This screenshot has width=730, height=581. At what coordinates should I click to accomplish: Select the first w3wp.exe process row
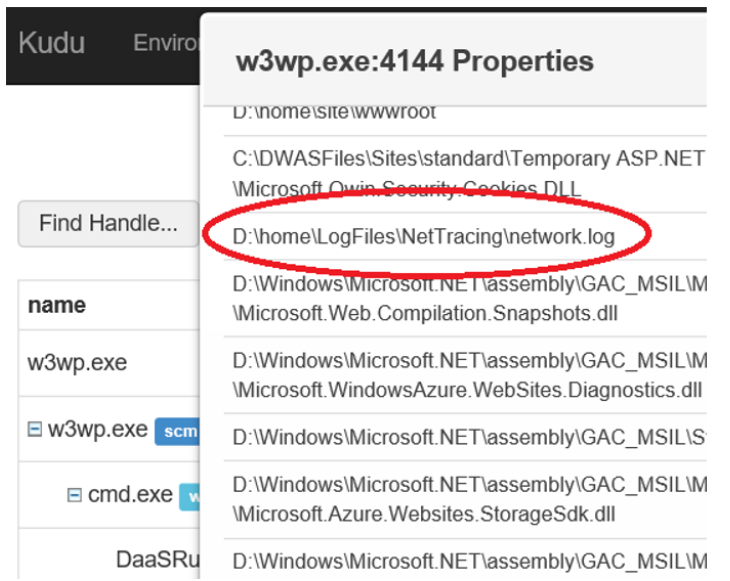pos(77,362)
